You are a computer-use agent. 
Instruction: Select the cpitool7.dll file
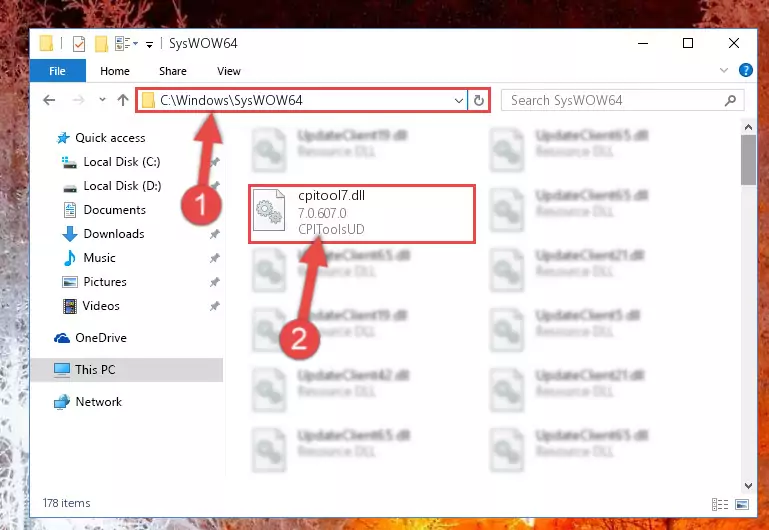tap(362, 214)
